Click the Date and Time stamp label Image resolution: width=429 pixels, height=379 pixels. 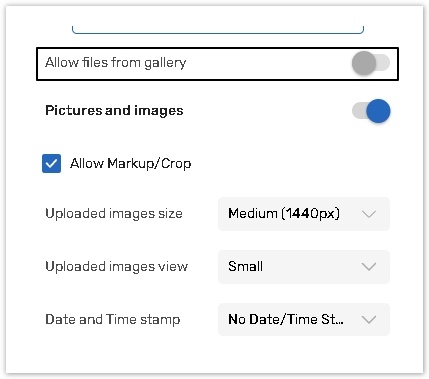tap(113, 320)
